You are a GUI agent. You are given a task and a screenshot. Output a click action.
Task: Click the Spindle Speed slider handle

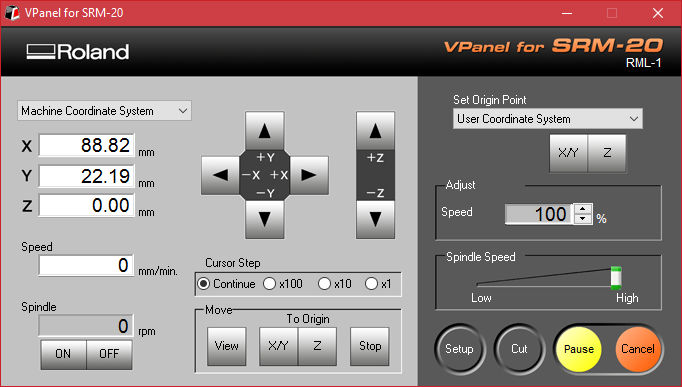pos(616,278)
